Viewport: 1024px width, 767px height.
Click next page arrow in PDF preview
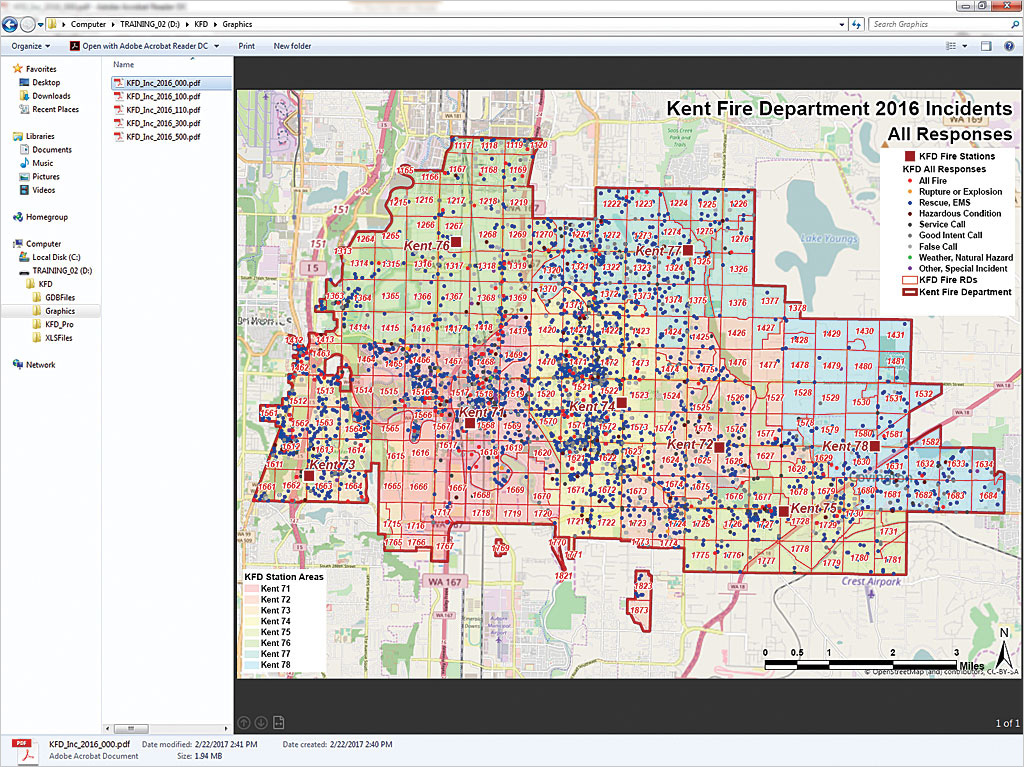[261, 723]
